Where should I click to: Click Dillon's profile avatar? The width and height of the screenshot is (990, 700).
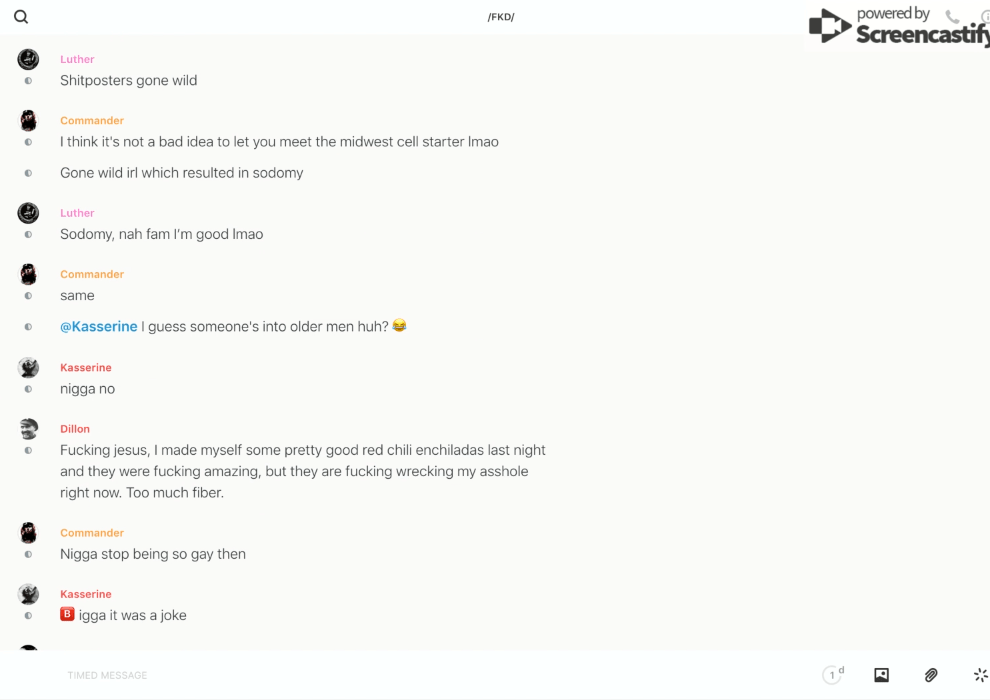click(28, 429)
